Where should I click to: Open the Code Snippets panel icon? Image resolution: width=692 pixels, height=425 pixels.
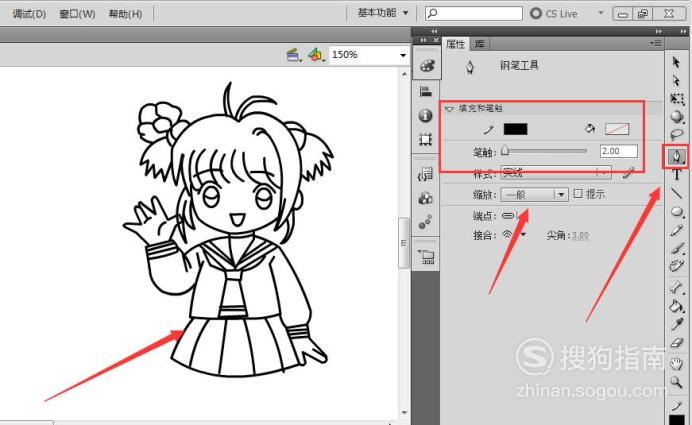pyautogui.click(x=425, y=175)
